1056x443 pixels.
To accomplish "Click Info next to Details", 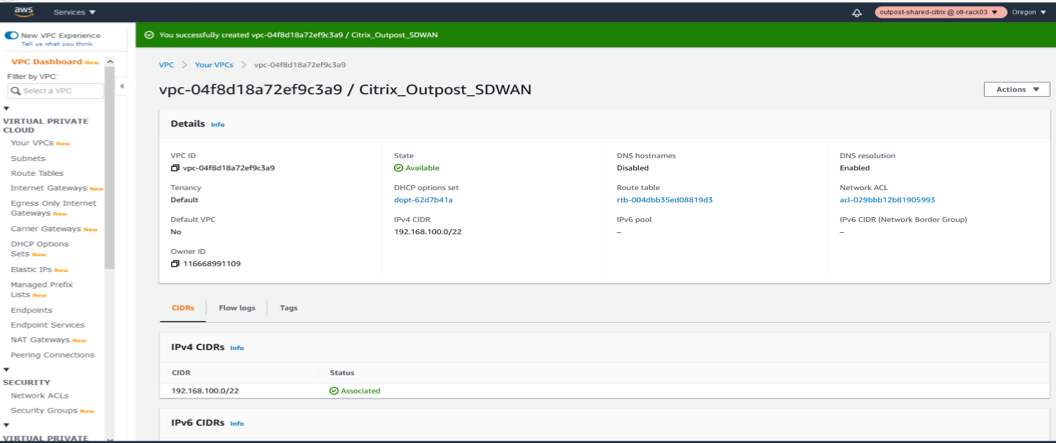I will tap(218, 125).
